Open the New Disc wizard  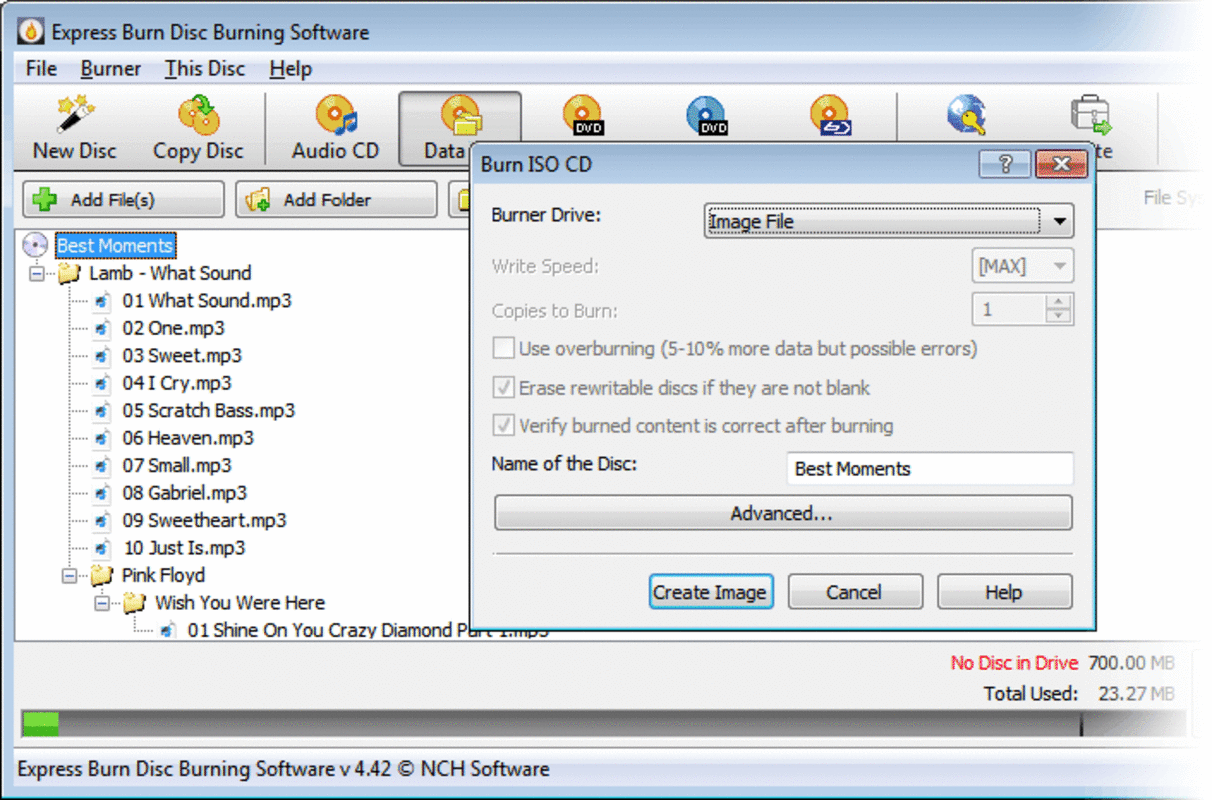pyautogui.click(x=72, y=126)
